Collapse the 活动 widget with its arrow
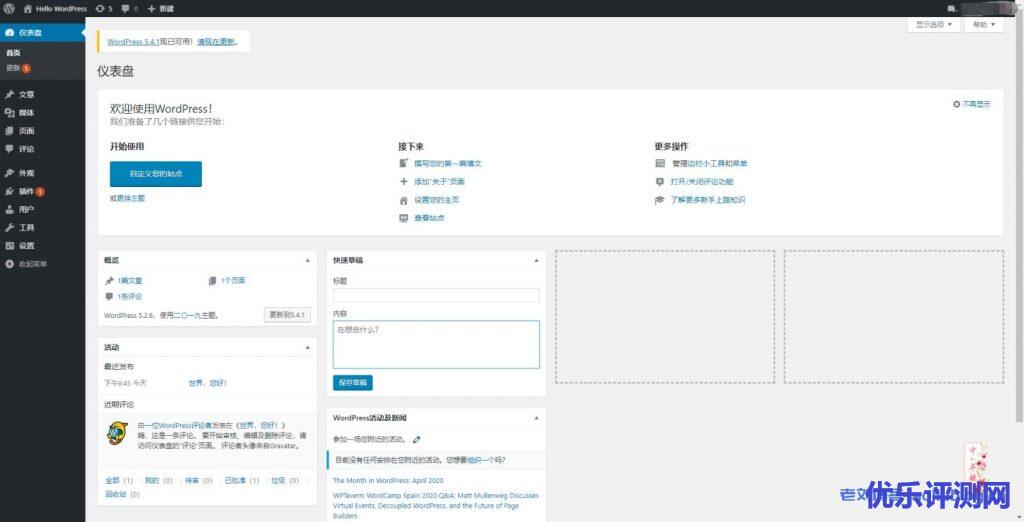Image resolution: width=1024 pixels, height=522 pixels. click(308, 348)
